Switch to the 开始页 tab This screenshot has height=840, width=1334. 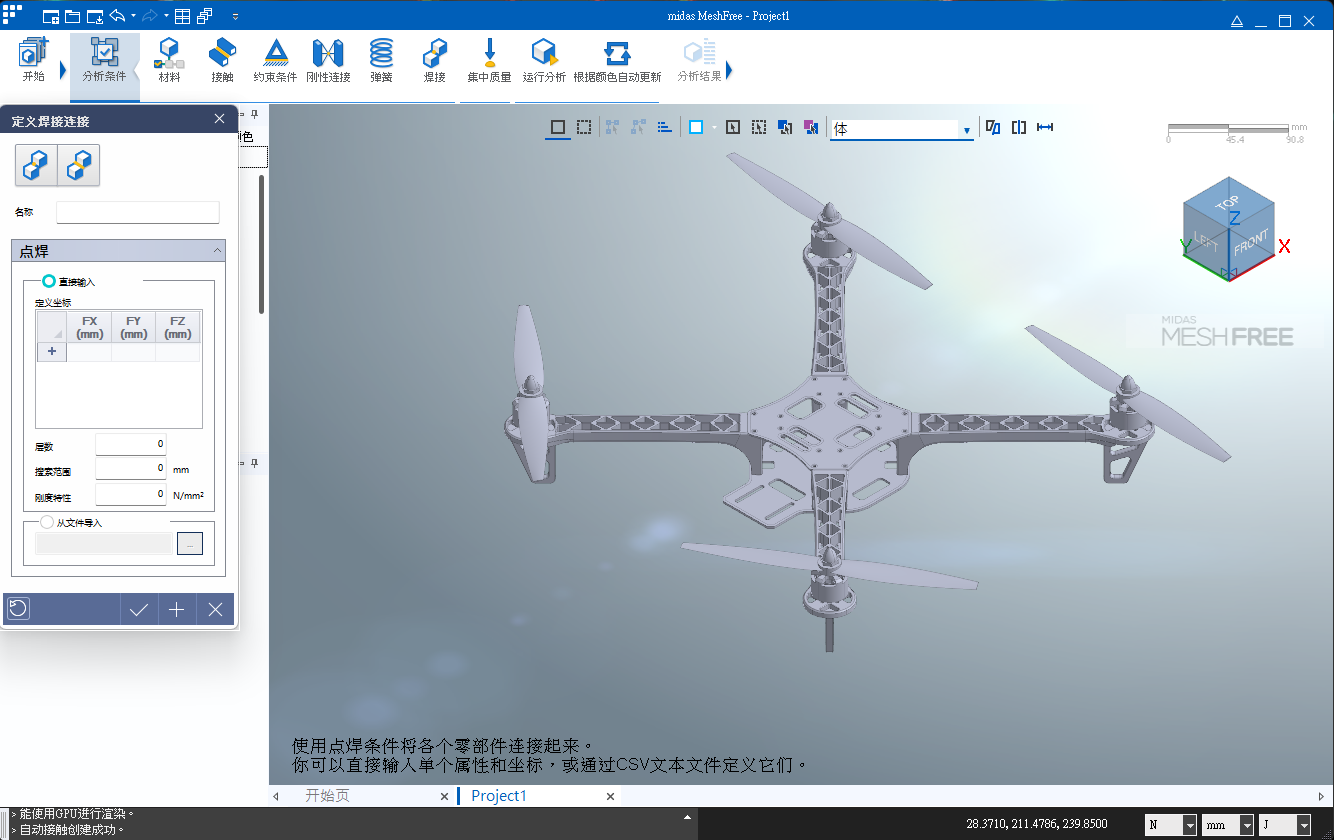tap(328, 796)
